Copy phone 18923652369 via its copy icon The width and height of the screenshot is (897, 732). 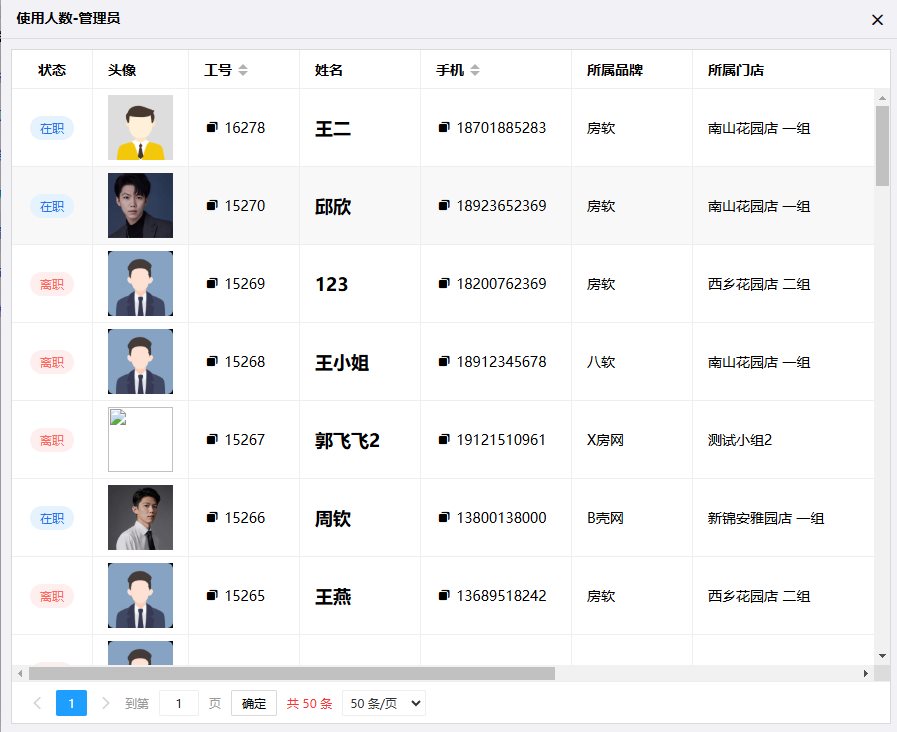pyautogui.click(x=443, y=205)
